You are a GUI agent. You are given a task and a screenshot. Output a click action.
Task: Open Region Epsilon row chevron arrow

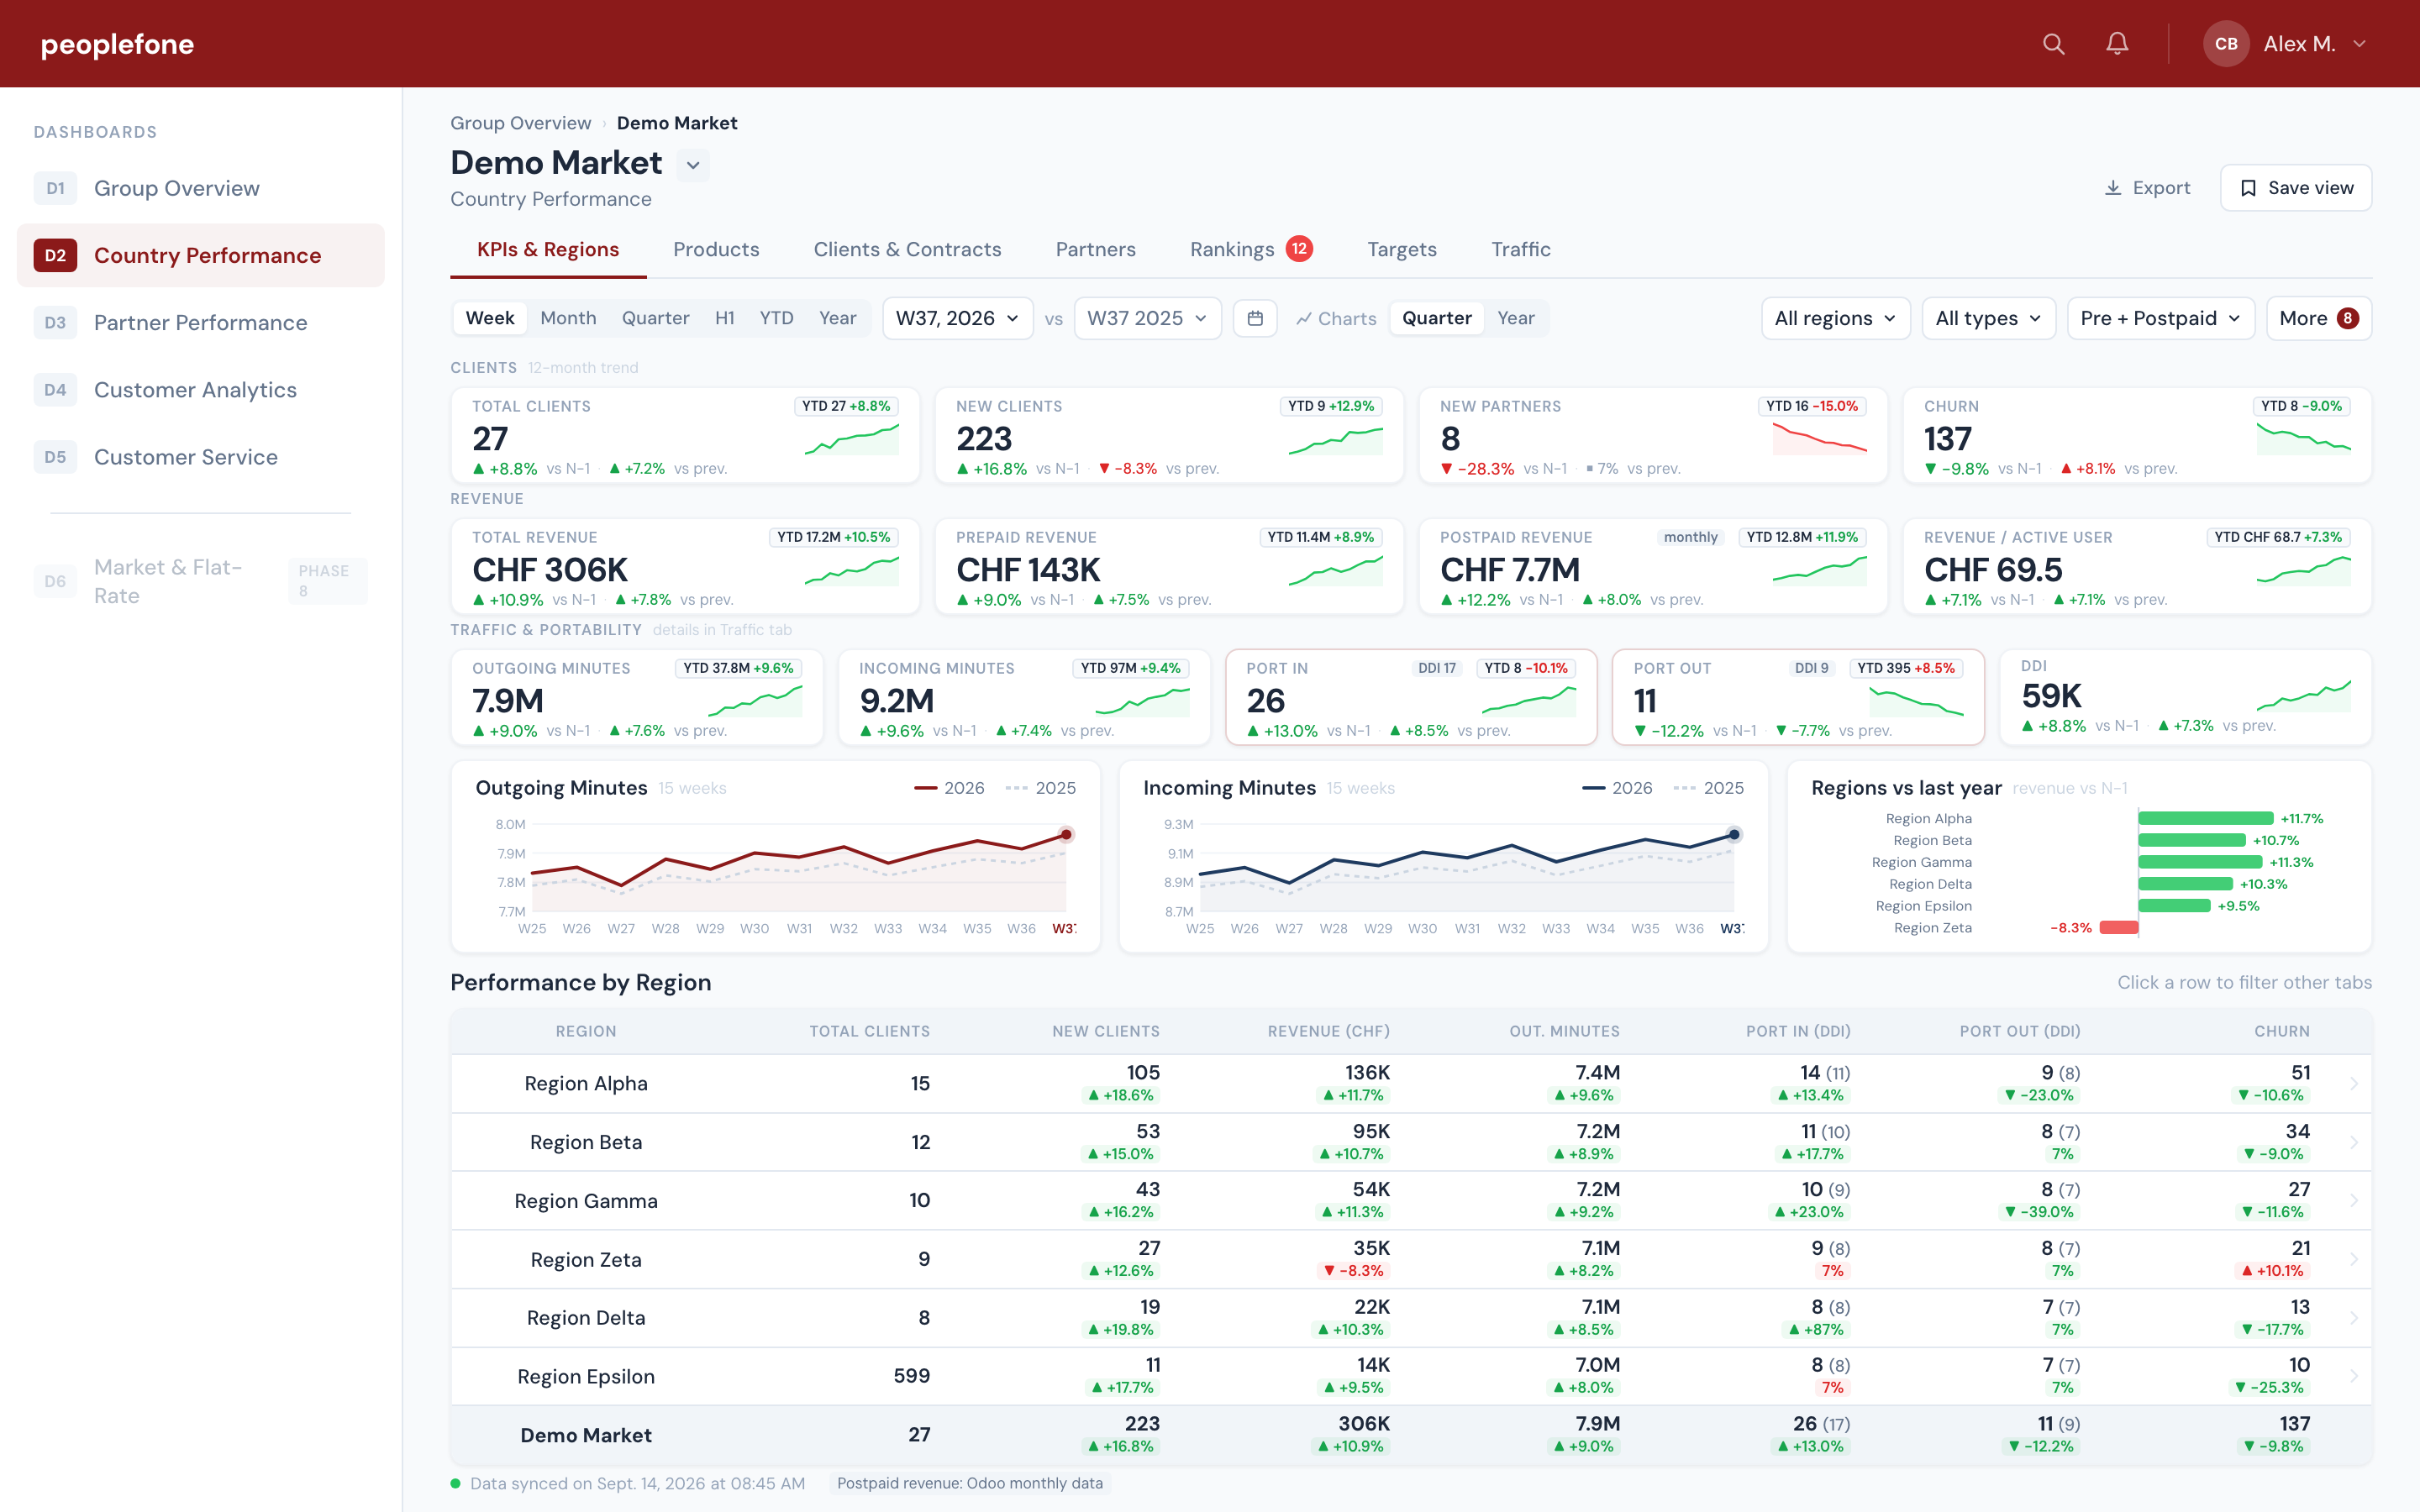[2354, 1376]
